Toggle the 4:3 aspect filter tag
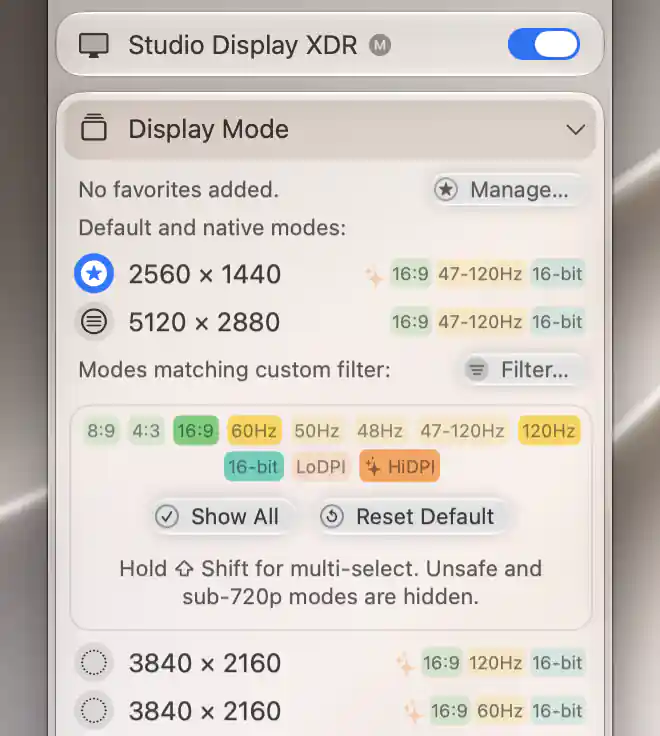The height and width of the screenshot is (736, 660). (x=146, y=430)
